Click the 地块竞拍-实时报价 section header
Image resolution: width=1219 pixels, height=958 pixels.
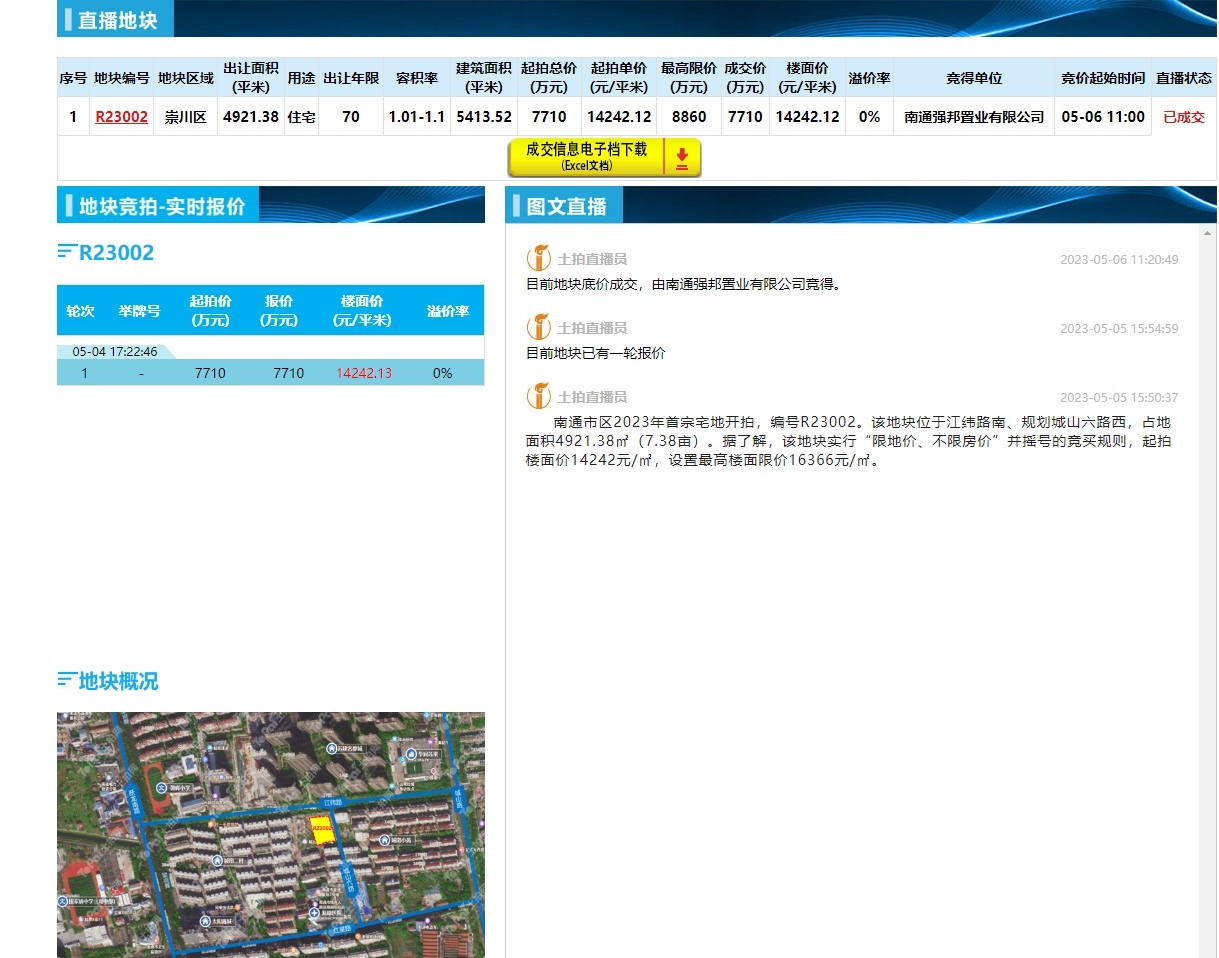point(161,206)
